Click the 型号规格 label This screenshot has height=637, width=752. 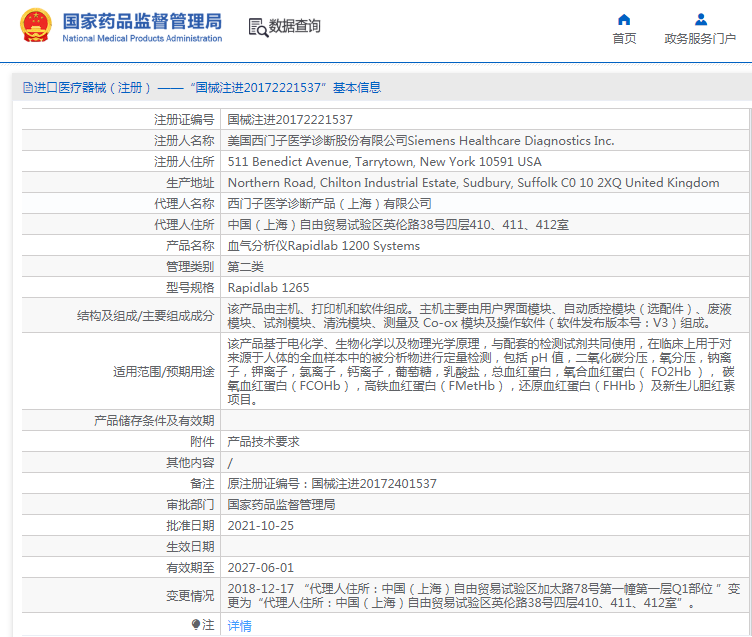(x=190, y=288)
